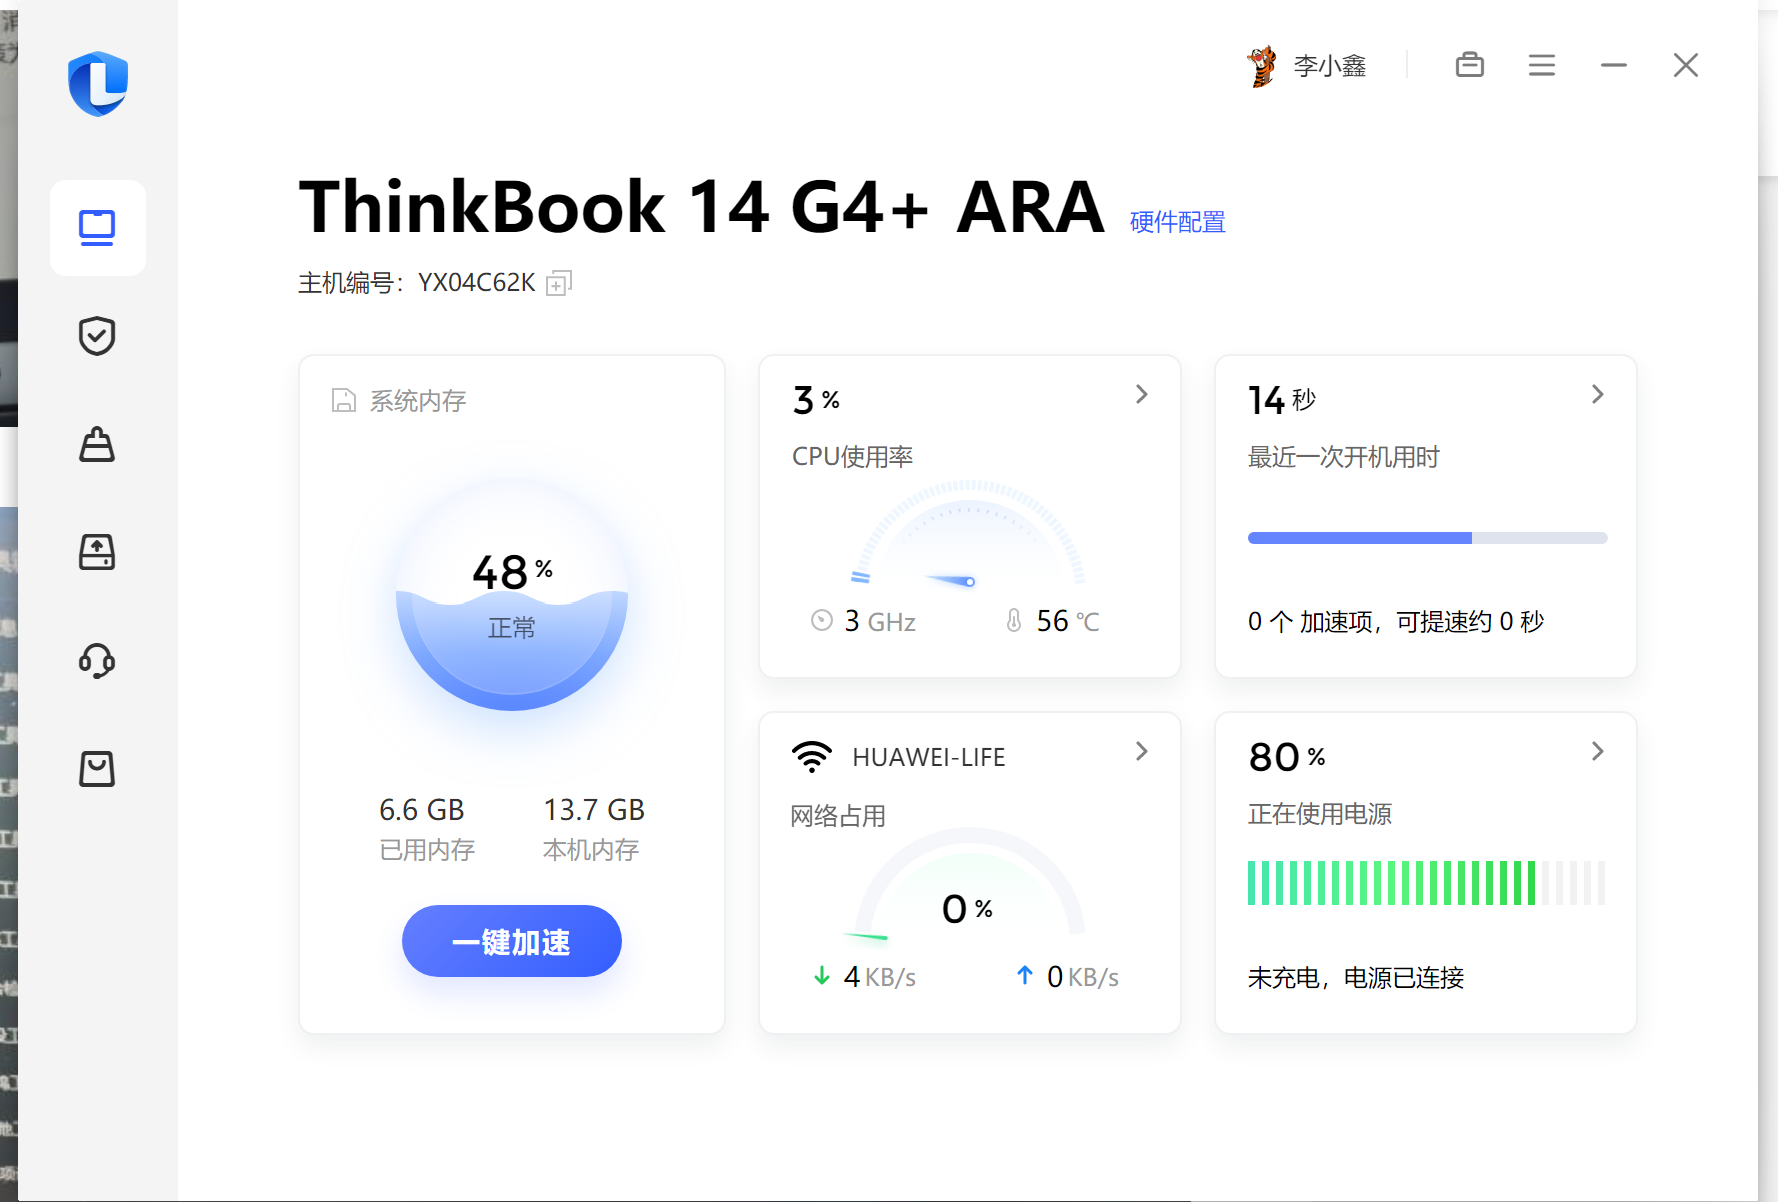Open the shopping bag store icon

tap(97, 769)
